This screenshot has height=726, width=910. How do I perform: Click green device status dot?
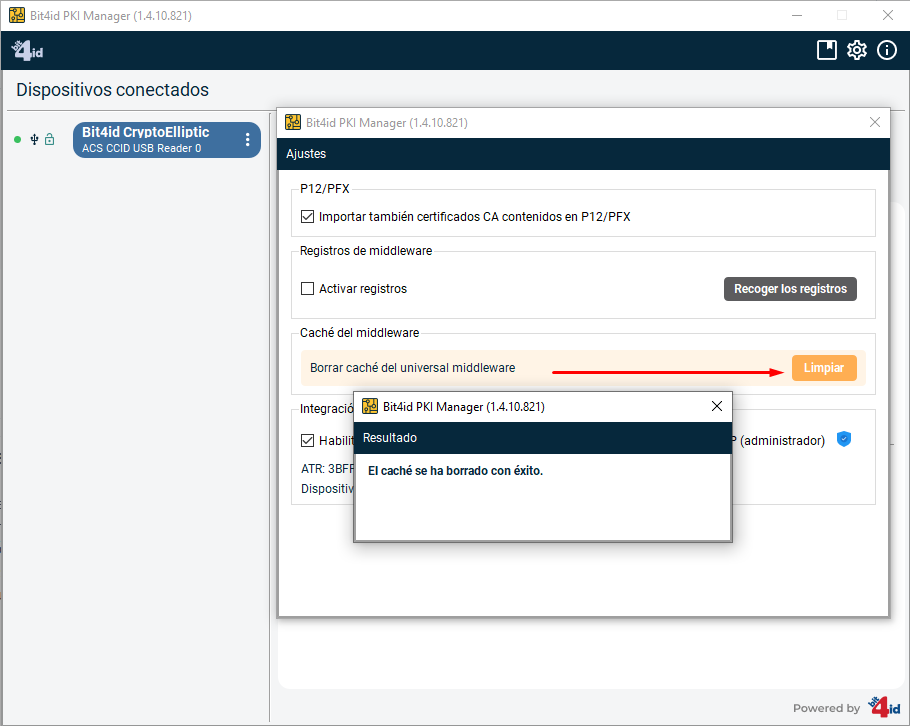point(17,139)
